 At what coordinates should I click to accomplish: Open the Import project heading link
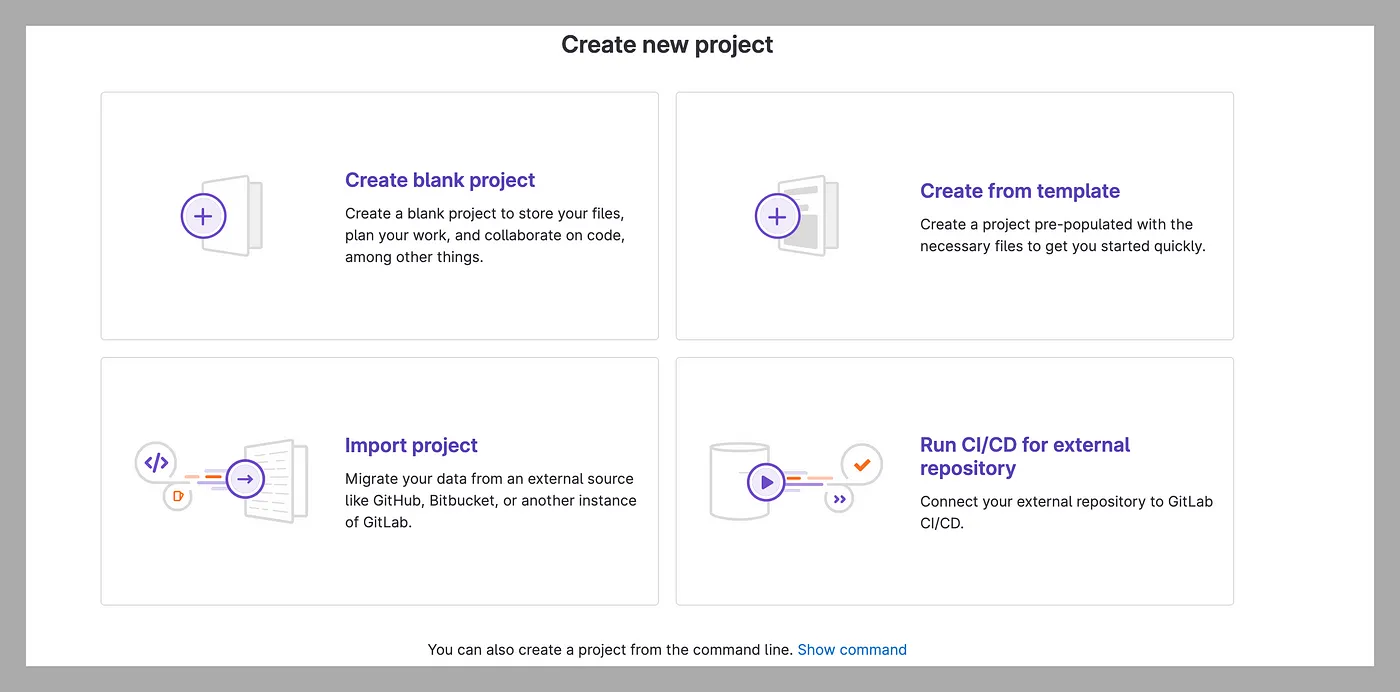411,445
